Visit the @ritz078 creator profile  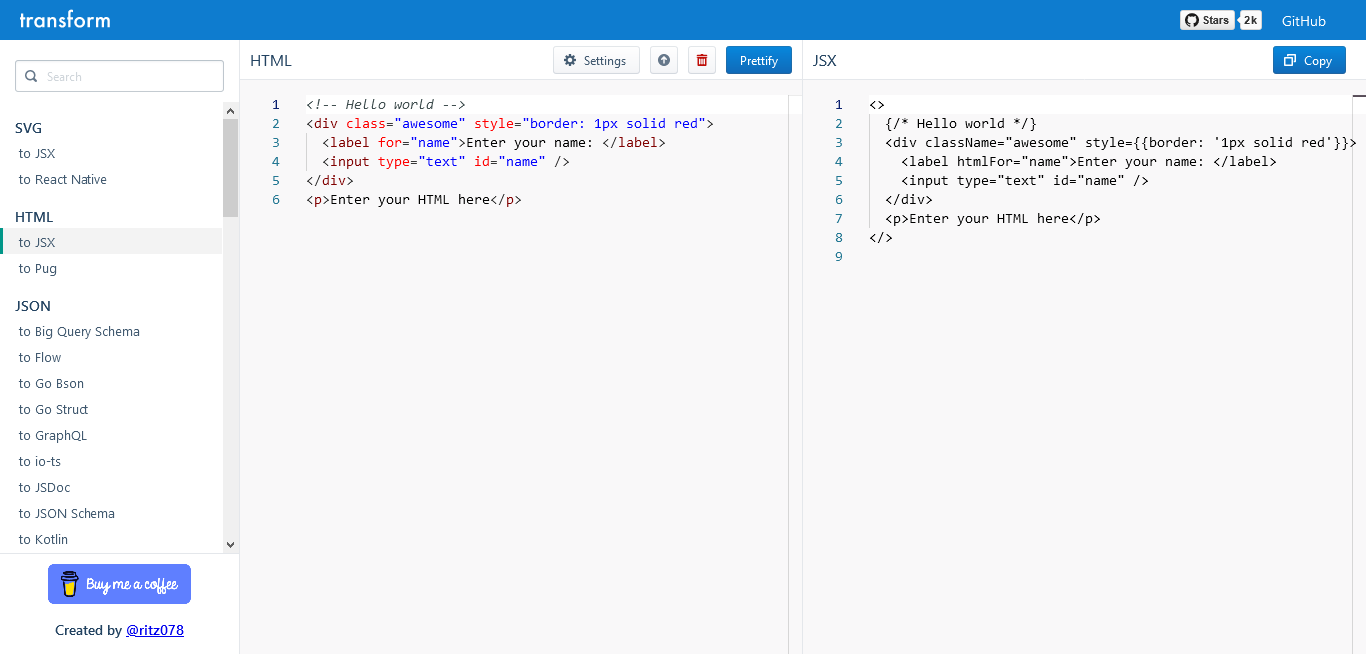[x=155, y=630]
